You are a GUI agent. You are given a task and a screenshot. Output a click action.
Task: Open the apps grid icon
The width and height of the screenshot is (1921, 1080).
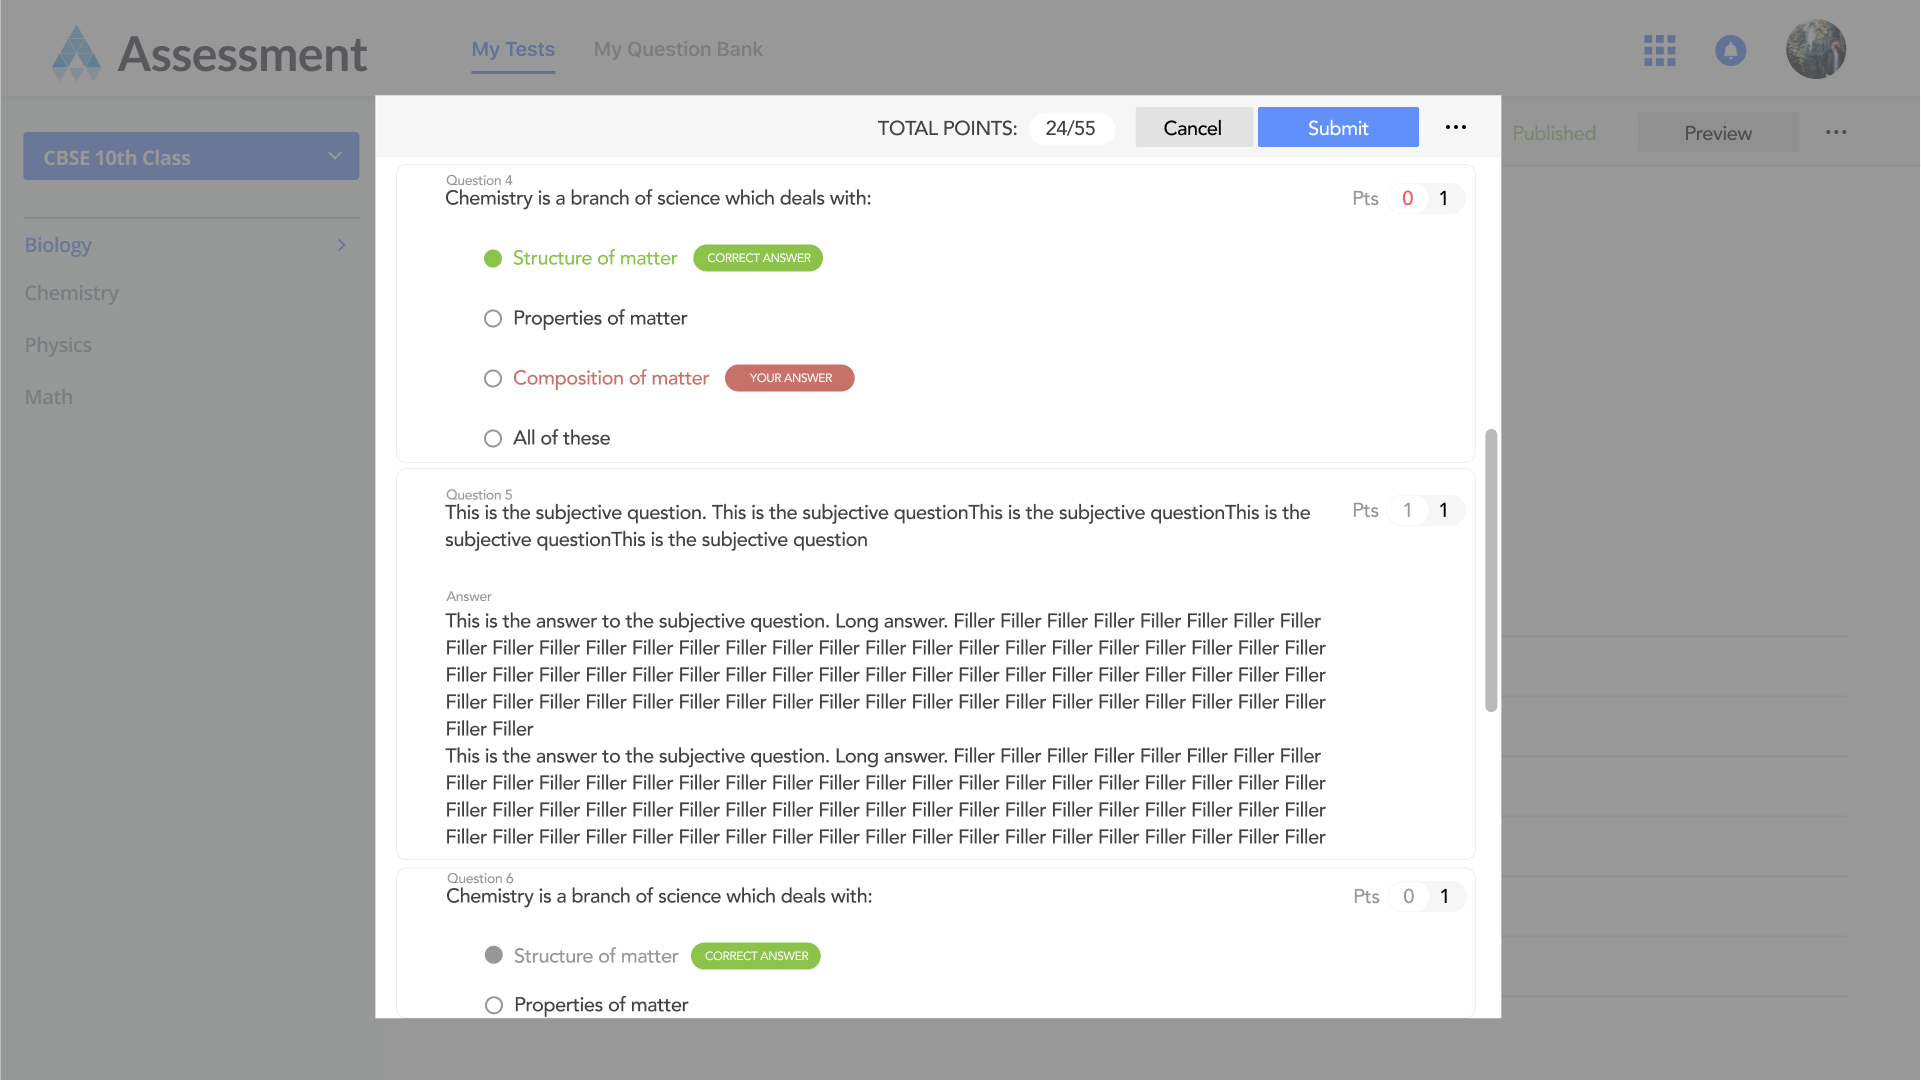tap(1659, 50)
